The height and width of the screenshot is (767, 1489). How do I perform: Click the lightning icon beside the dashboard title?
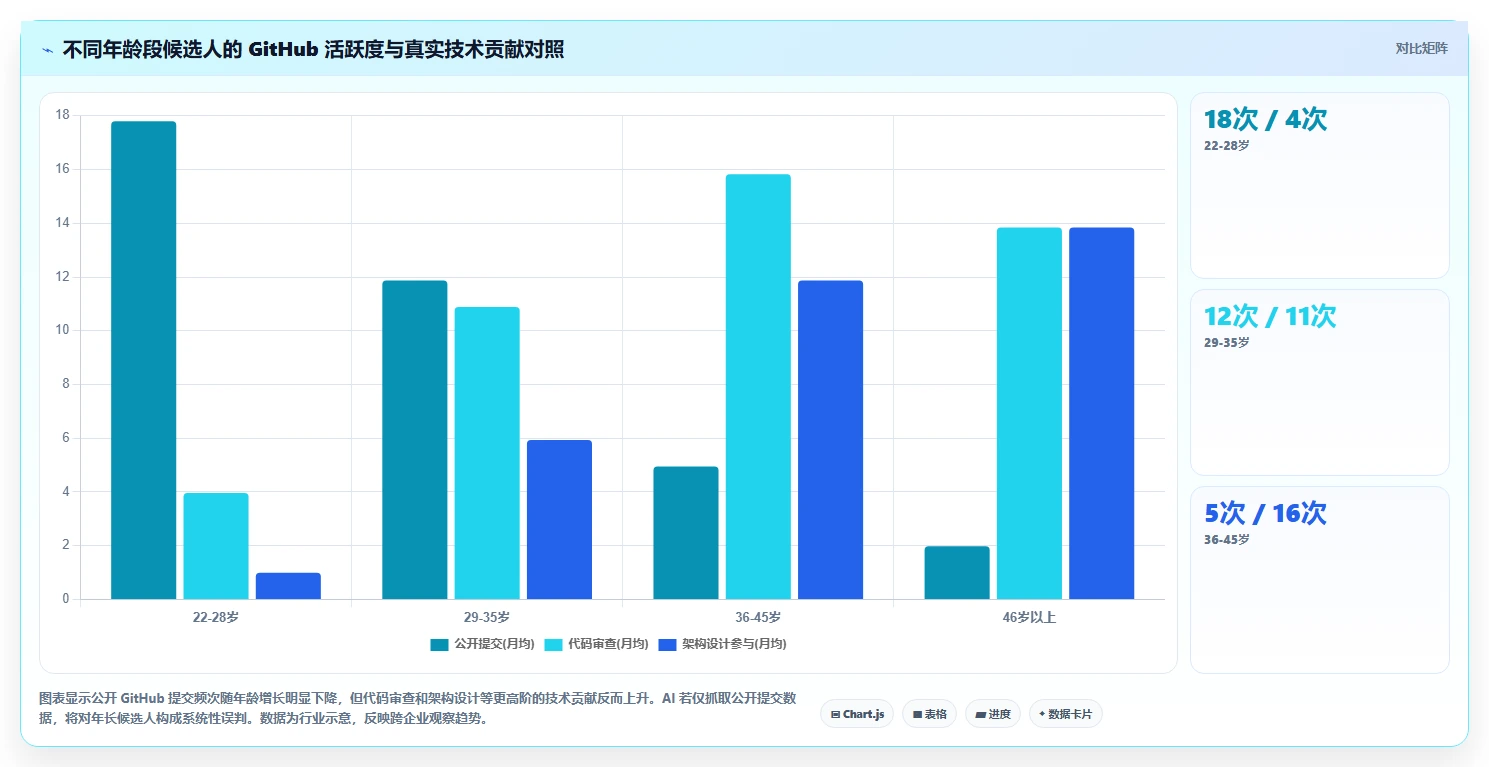click(48, 50)
